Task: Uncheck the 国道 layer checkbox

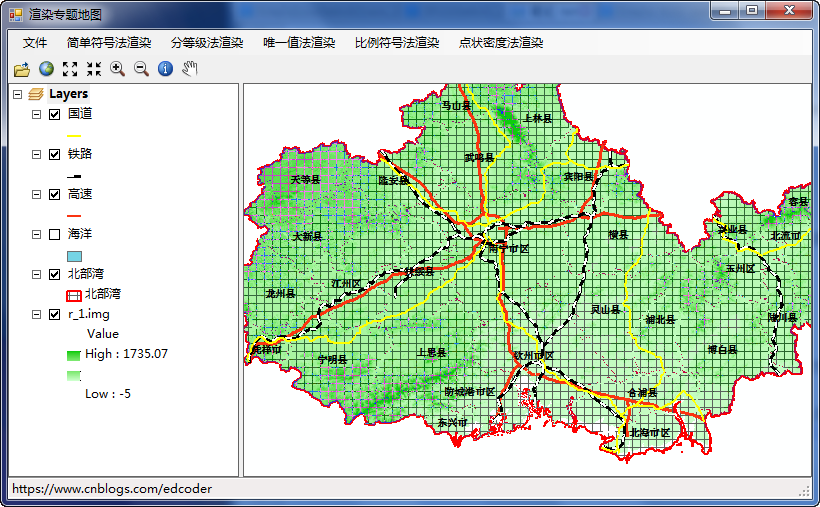Action: 55,114
